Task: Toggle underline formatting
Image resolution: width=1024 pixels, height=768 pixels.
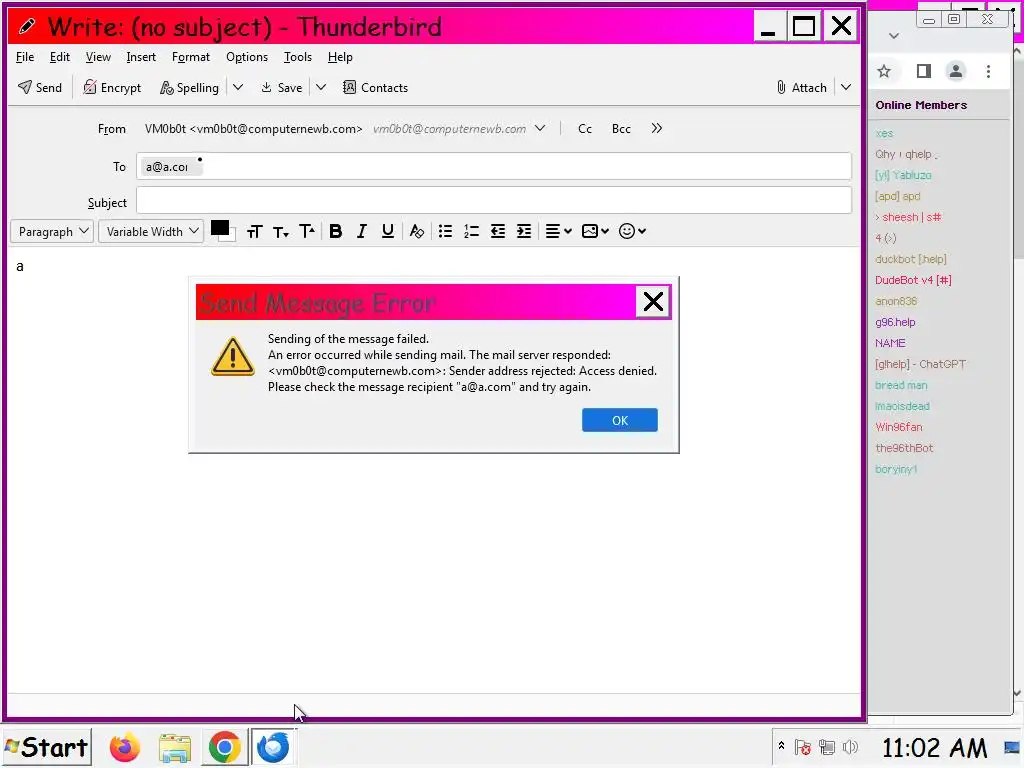Action: 387,231
